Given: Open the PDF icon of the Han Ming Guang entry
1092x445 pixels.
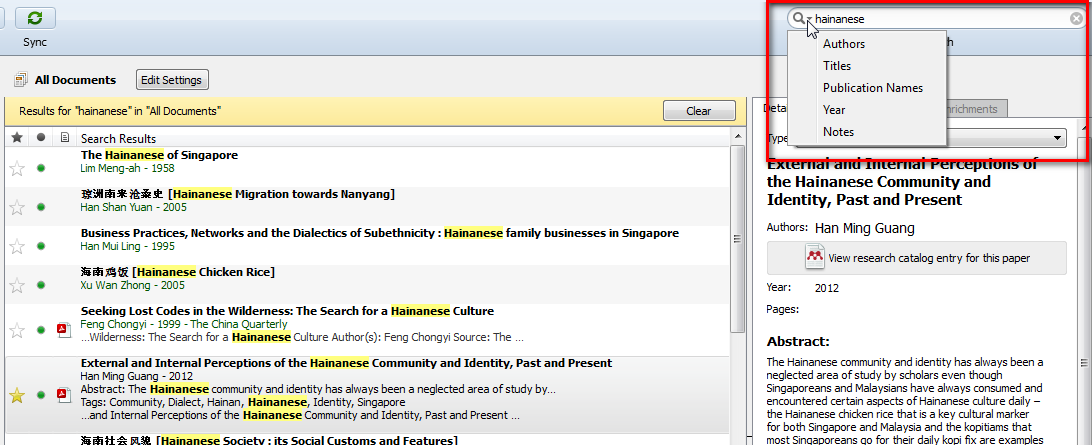Looking at the screenshot, I should pos(64,396).
